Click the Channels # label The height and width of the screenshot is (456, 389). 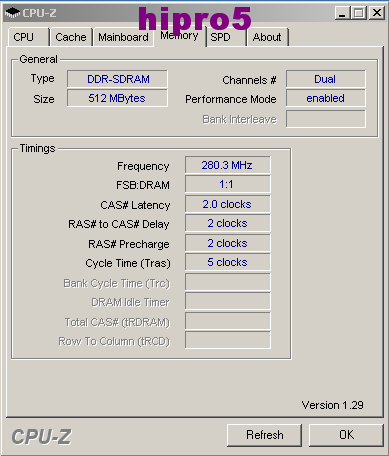tap(249, 80)
